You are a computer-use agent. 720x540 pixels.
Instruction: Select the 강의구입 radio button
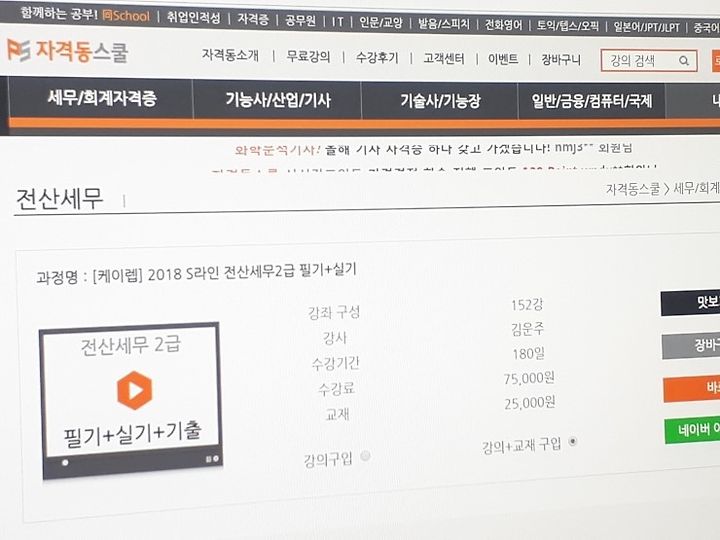coord(366,456)
